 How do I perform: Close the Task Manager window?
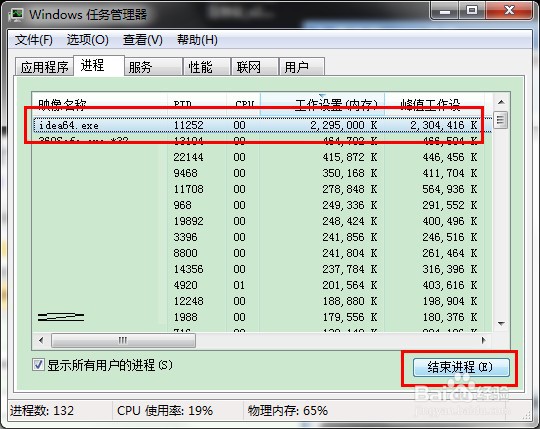click(509, 11)
